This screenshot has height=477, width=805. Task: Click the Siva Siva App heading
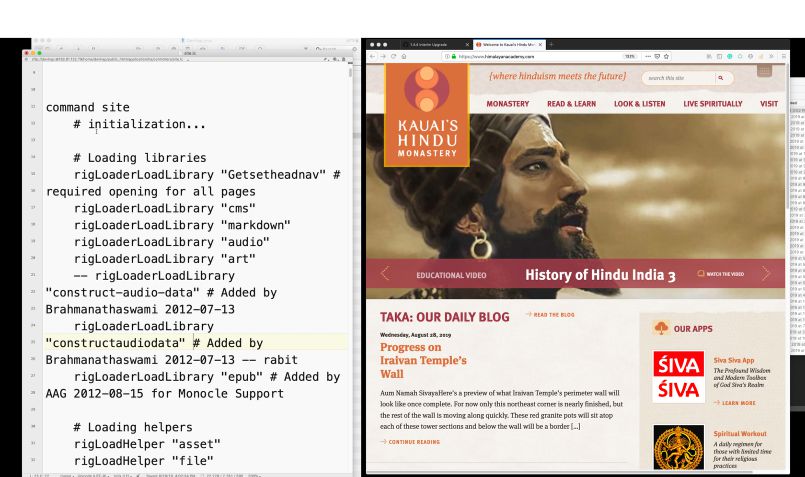tap(734, 360)
